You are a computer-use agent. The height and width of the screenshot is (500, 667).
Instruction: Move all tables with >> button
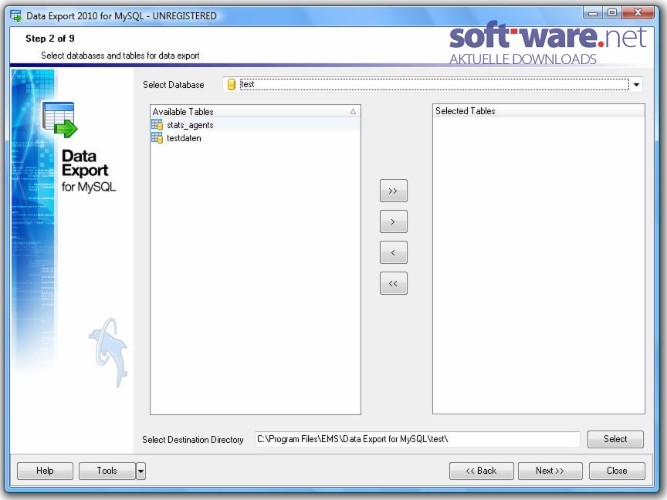tap(393, 191)
